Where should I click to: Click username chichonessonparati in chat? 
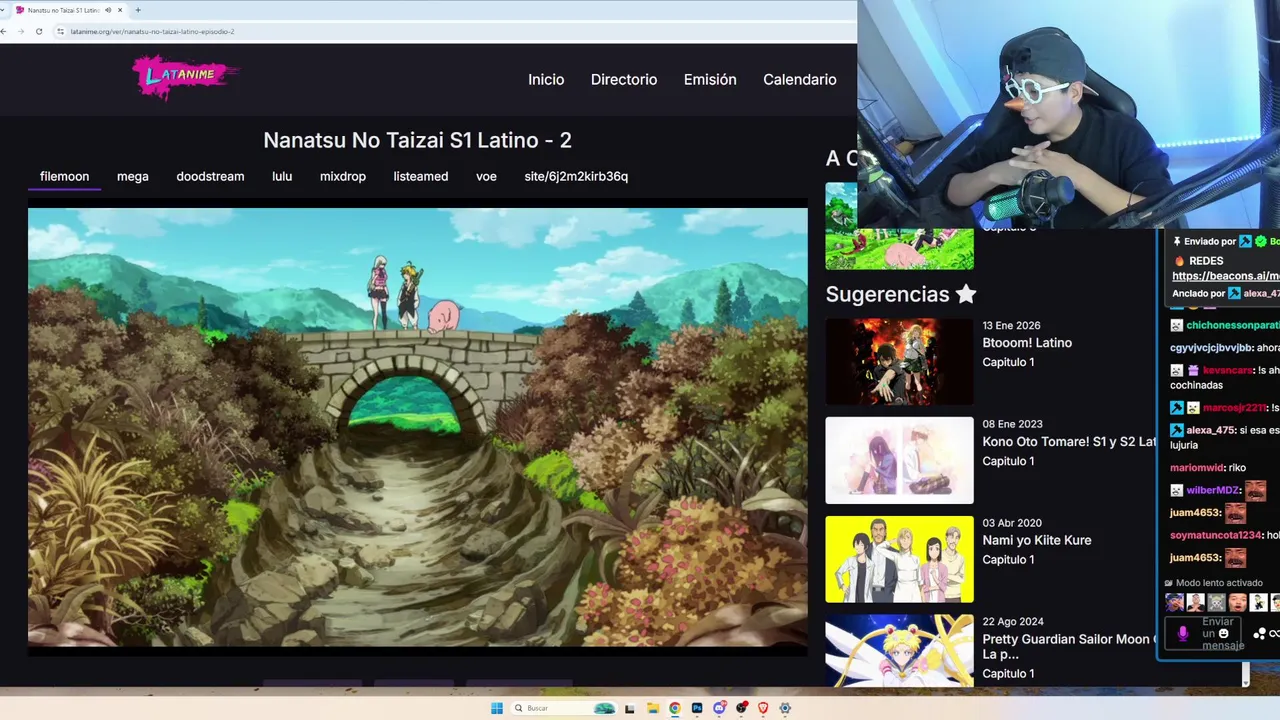(x=1232, y=325)
